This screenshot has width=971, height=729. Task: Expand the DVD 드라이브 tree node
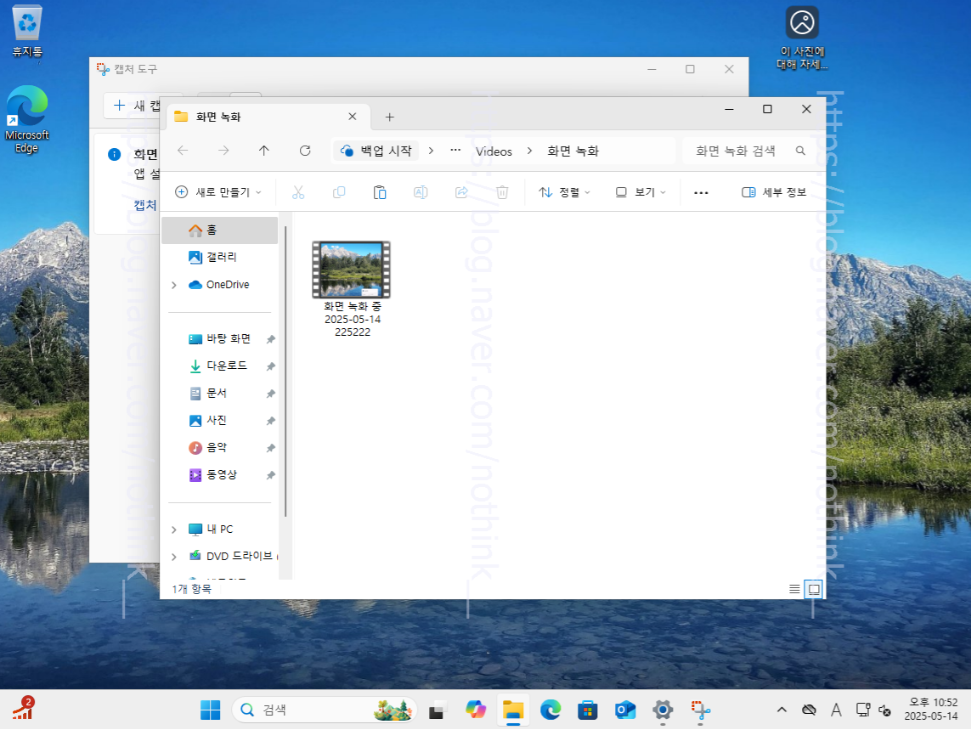pyautogui.click(x=174, y=557)
